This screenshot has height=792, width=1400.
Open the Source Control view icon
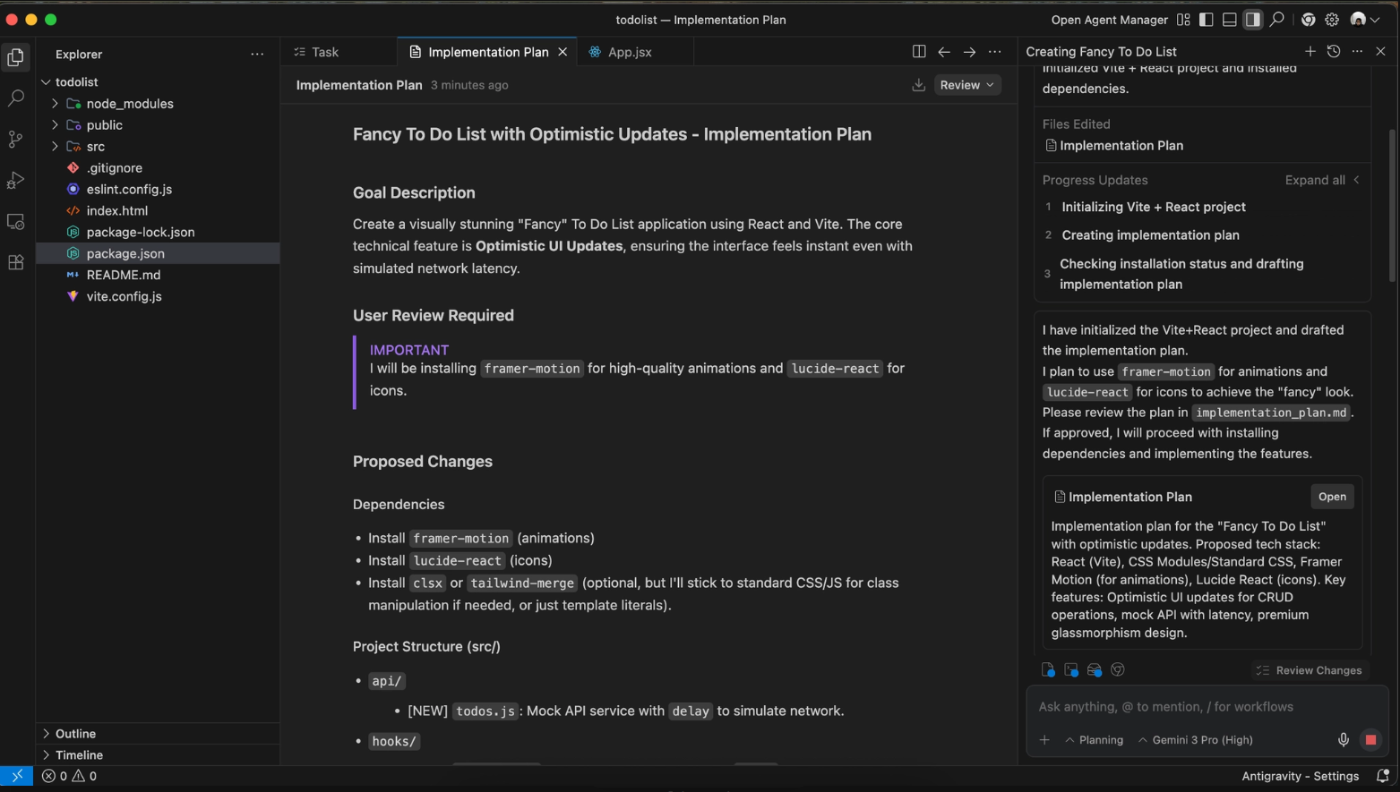(16, 139)
